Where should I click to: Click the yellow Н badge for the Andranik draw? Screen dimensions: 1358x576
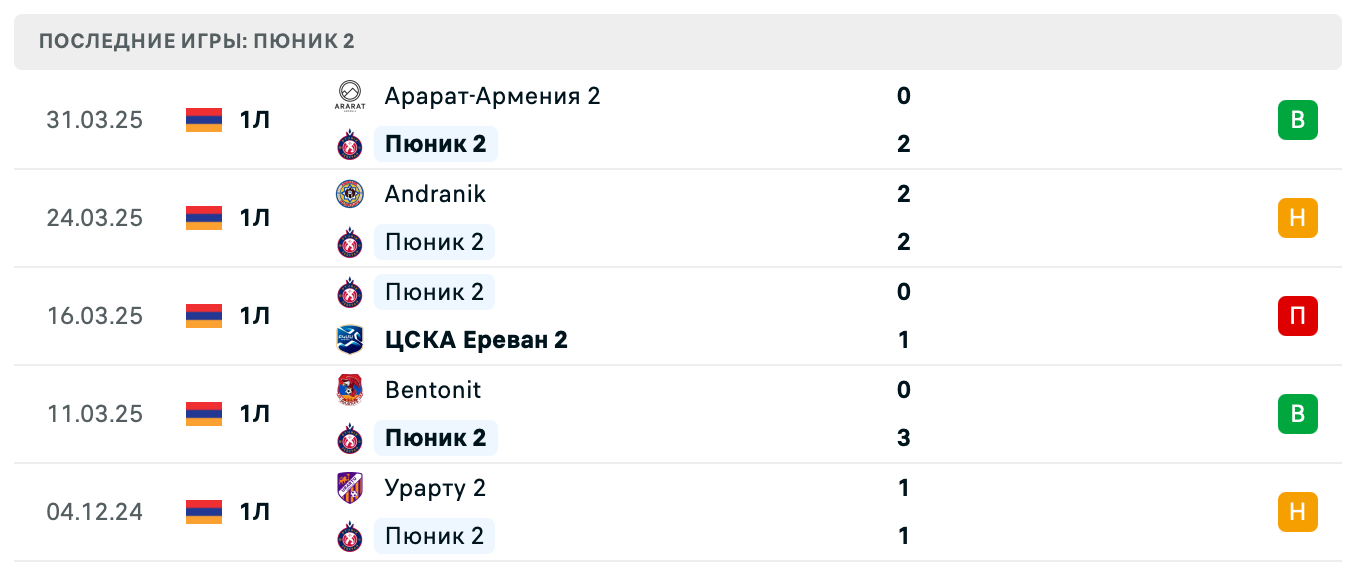1298,218
